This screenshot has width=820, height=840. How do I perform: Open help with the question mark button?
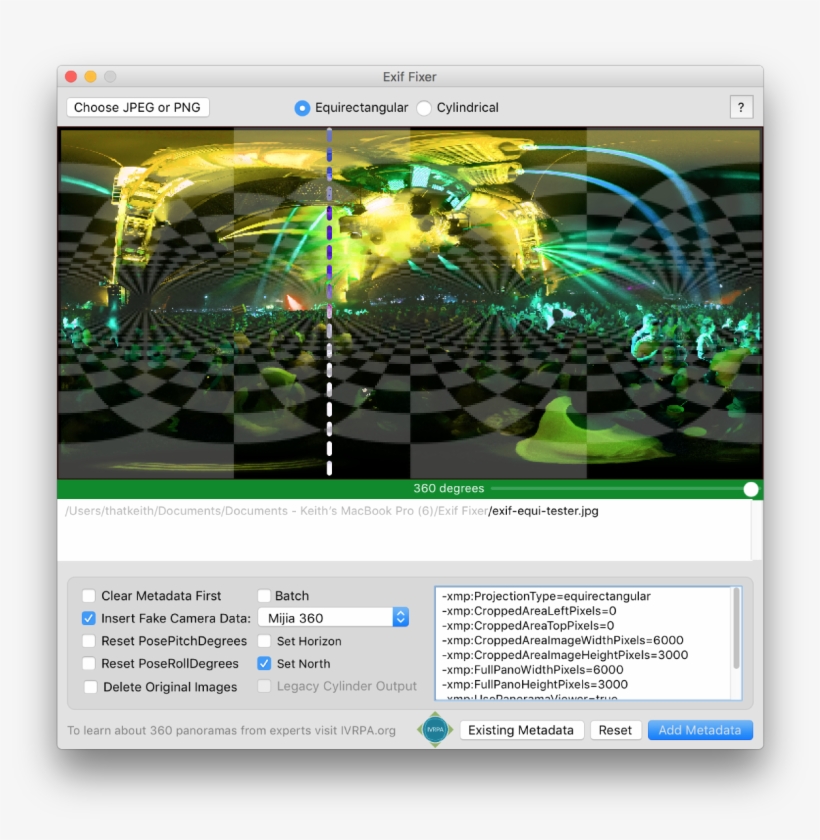click(x=741, y=107)
